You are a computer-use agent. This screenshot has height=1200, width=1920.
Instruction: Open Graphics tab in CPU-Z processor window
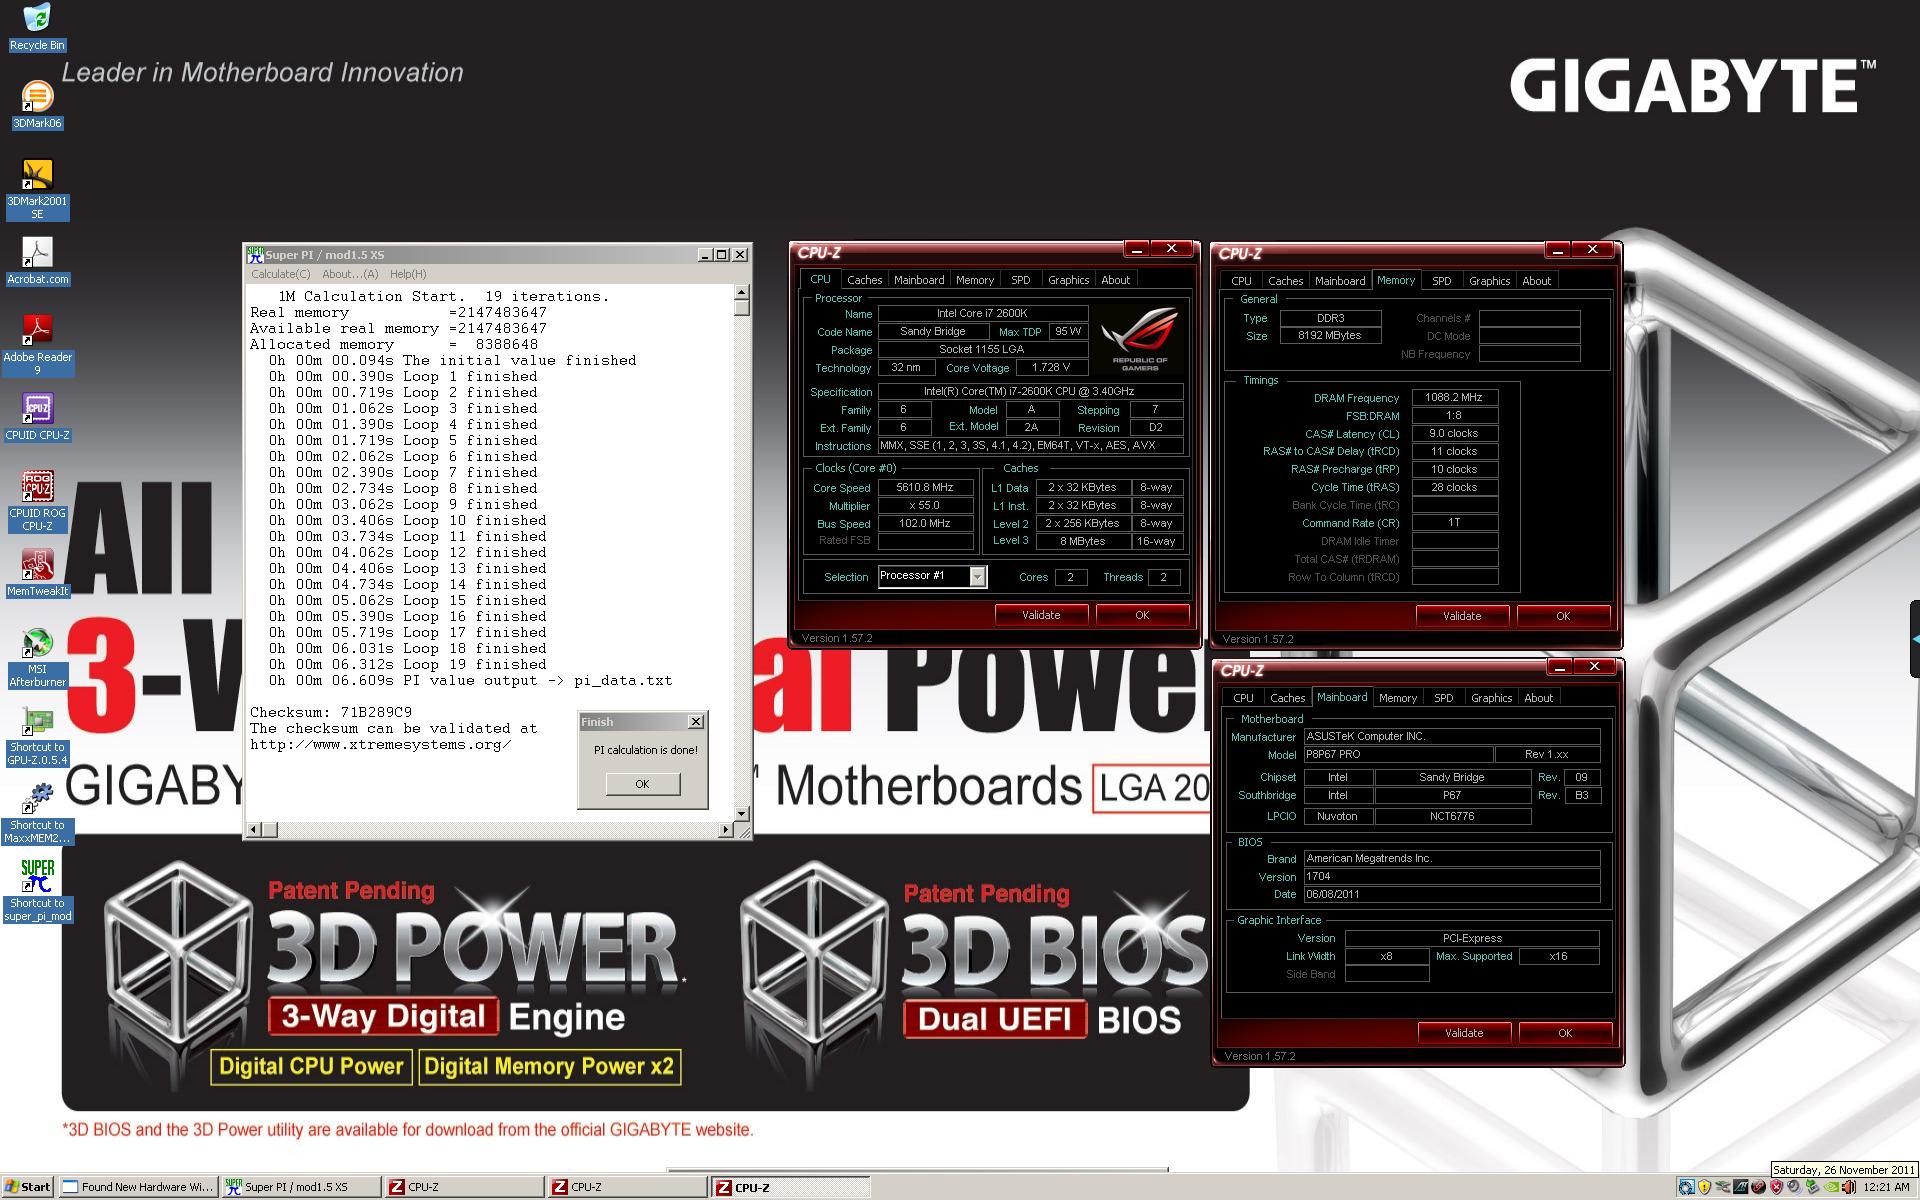pyautogui.click(x=1068, y=280)
